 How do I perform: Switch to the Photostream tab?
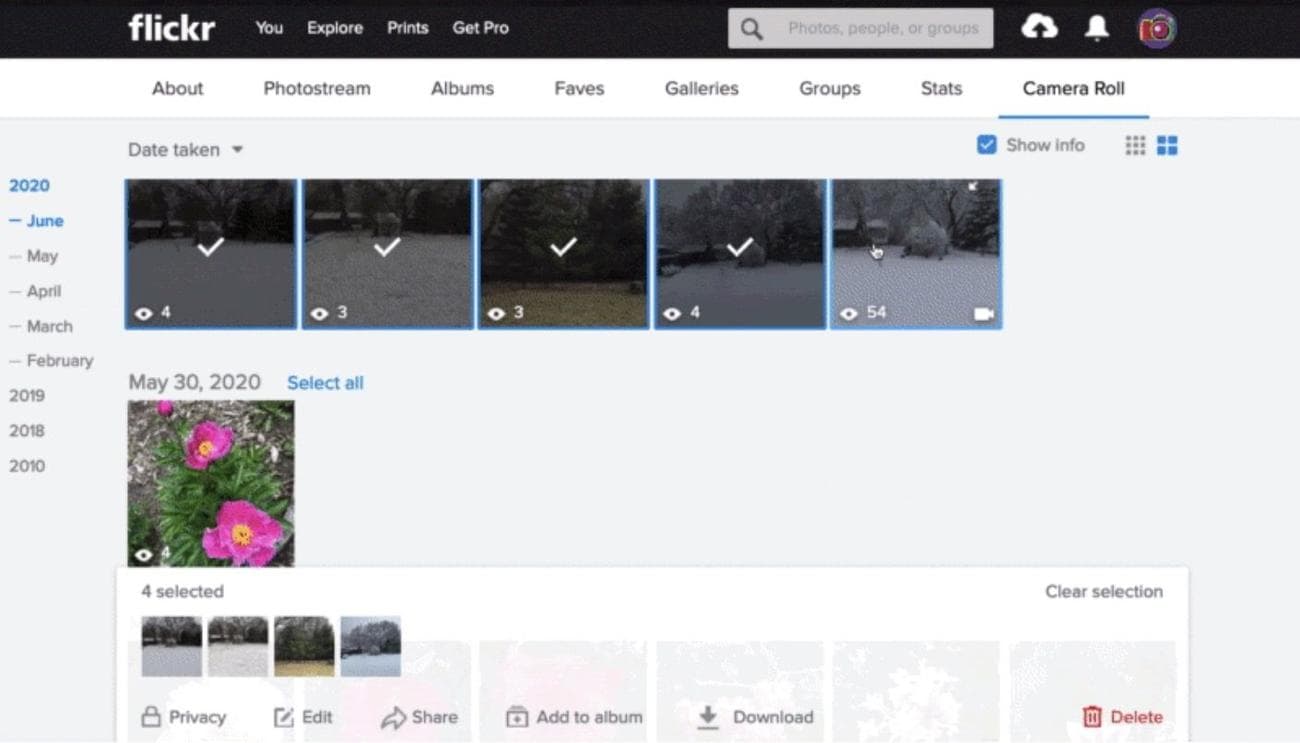[316, 88]
